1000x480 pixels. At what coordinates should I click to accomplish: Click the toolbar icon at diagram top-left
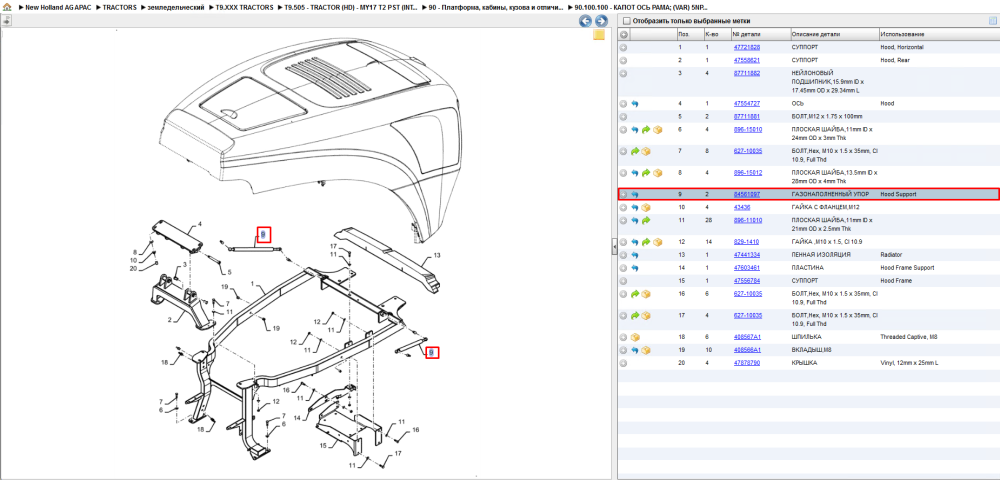point(7,20)
